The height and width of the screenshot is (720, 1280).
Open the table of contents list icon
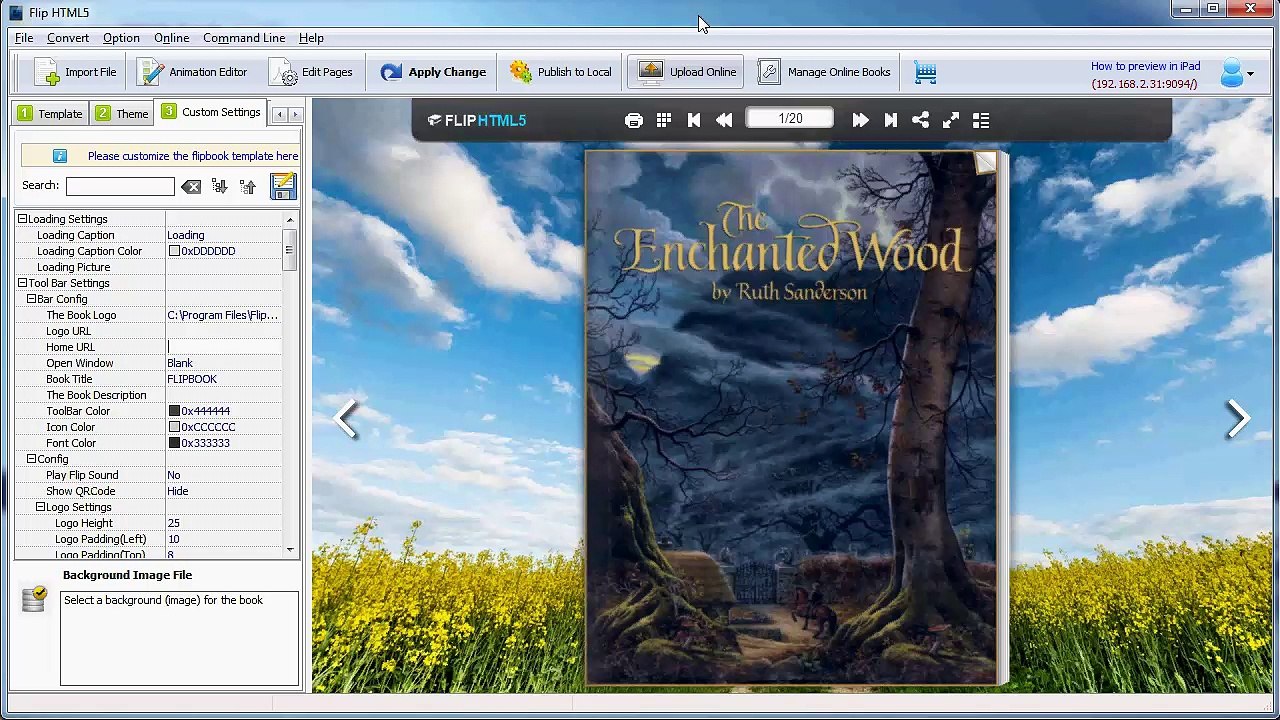[x=981, y=120]
